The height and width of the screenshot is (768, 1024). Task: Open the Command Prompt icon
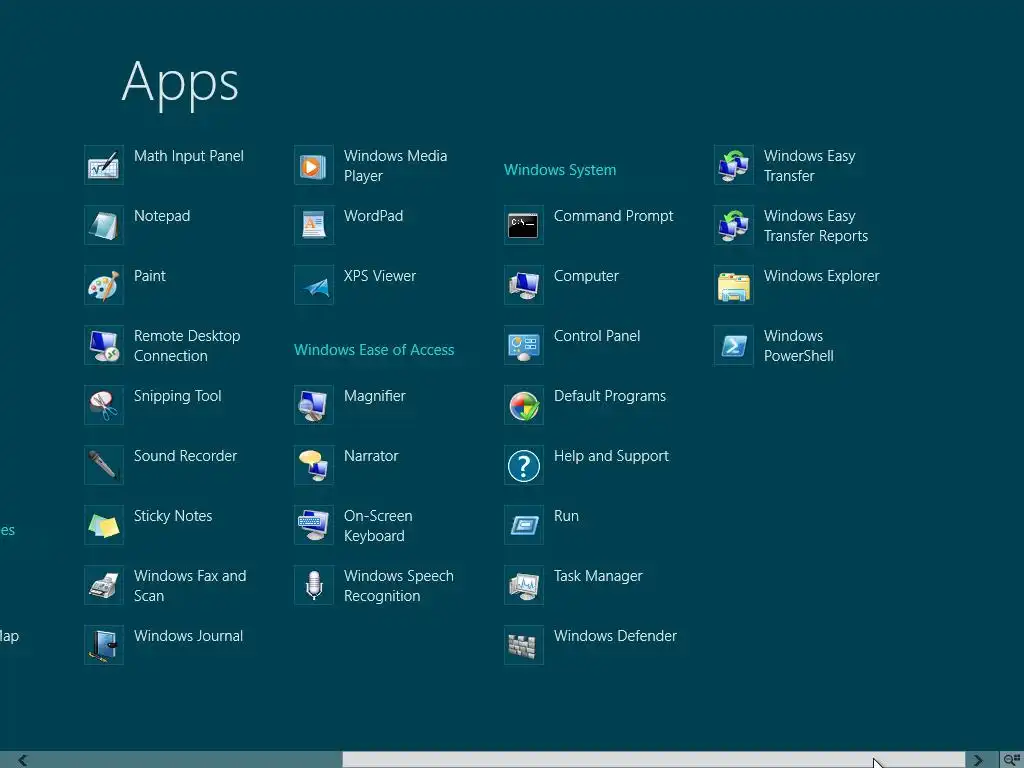[x=524, y=225]
